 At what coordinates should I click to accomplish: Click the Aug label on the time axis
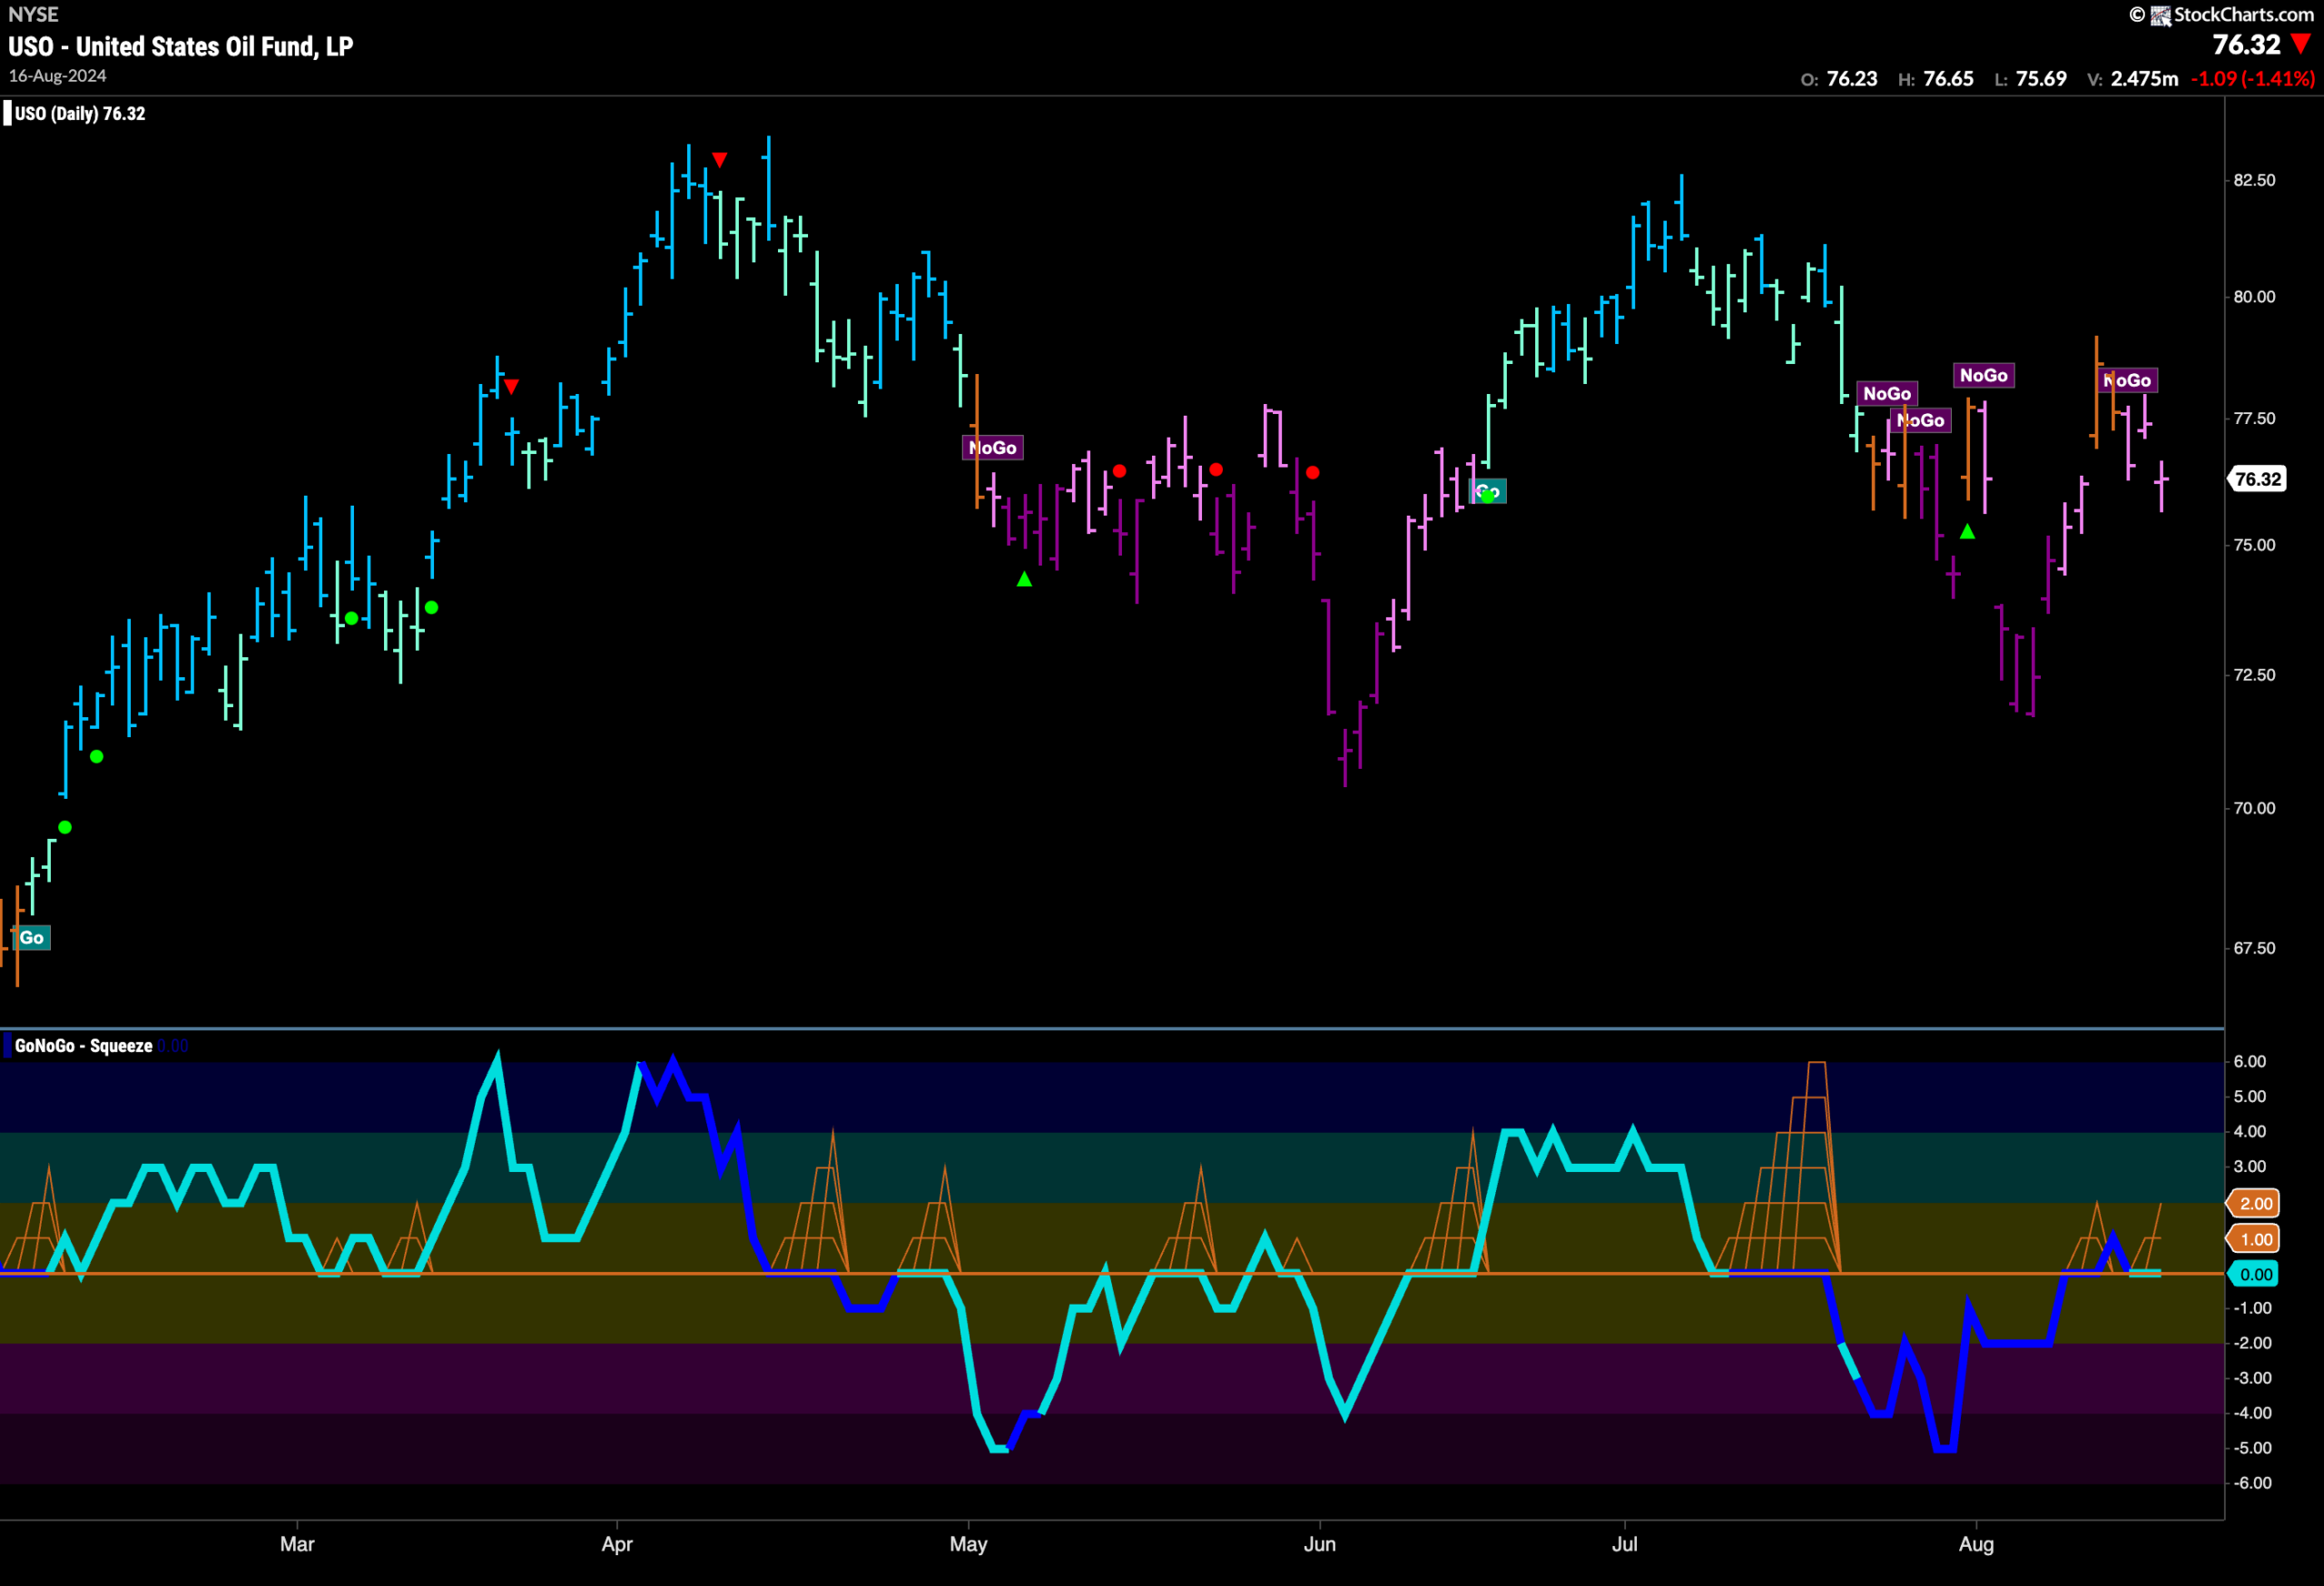(1976, 1544)
